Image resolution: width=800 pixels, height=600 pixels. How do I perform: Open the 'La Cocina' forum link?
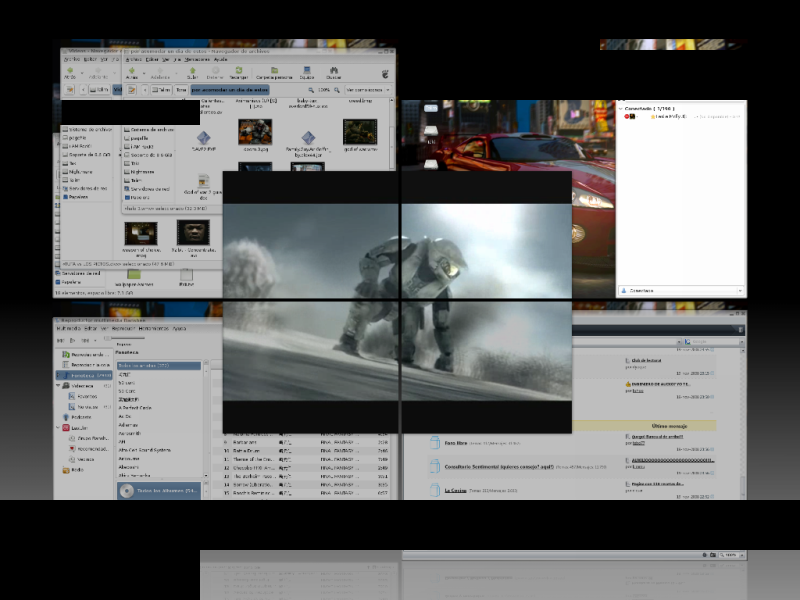pyautogui.click(x=456, y=490)
